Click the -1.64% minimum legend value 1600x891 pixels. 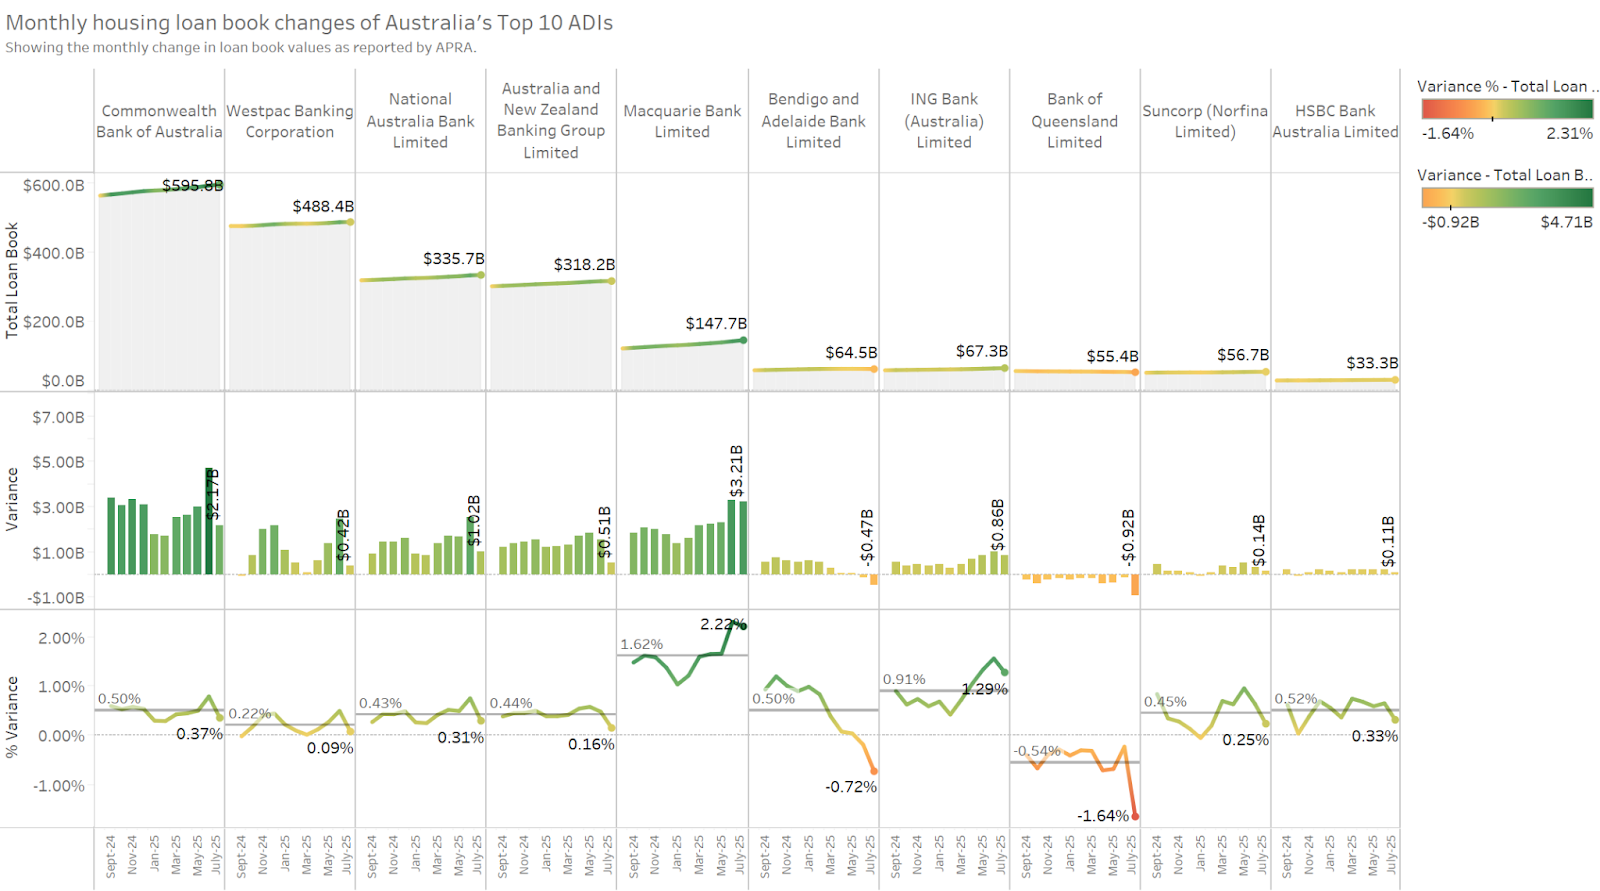(1447, 133)
